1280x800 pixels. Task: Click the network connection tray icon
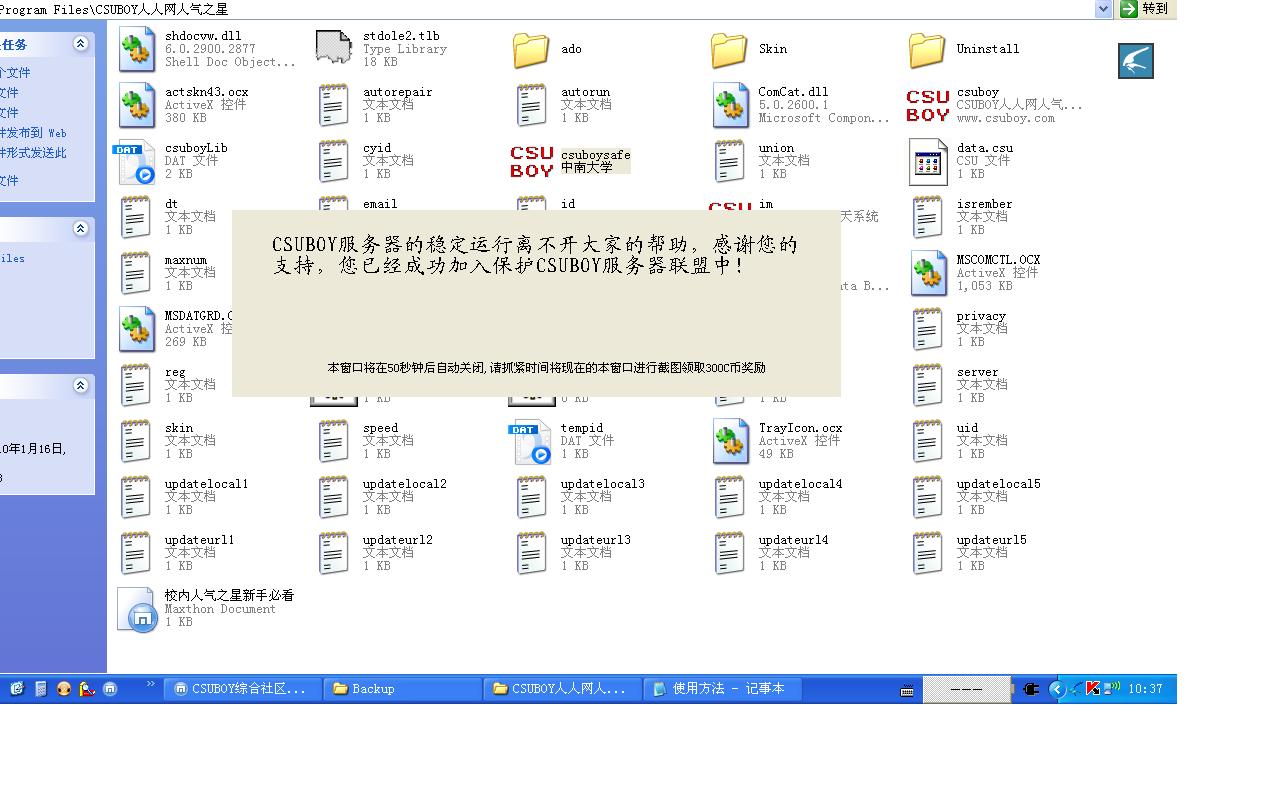click(1111, 688)
